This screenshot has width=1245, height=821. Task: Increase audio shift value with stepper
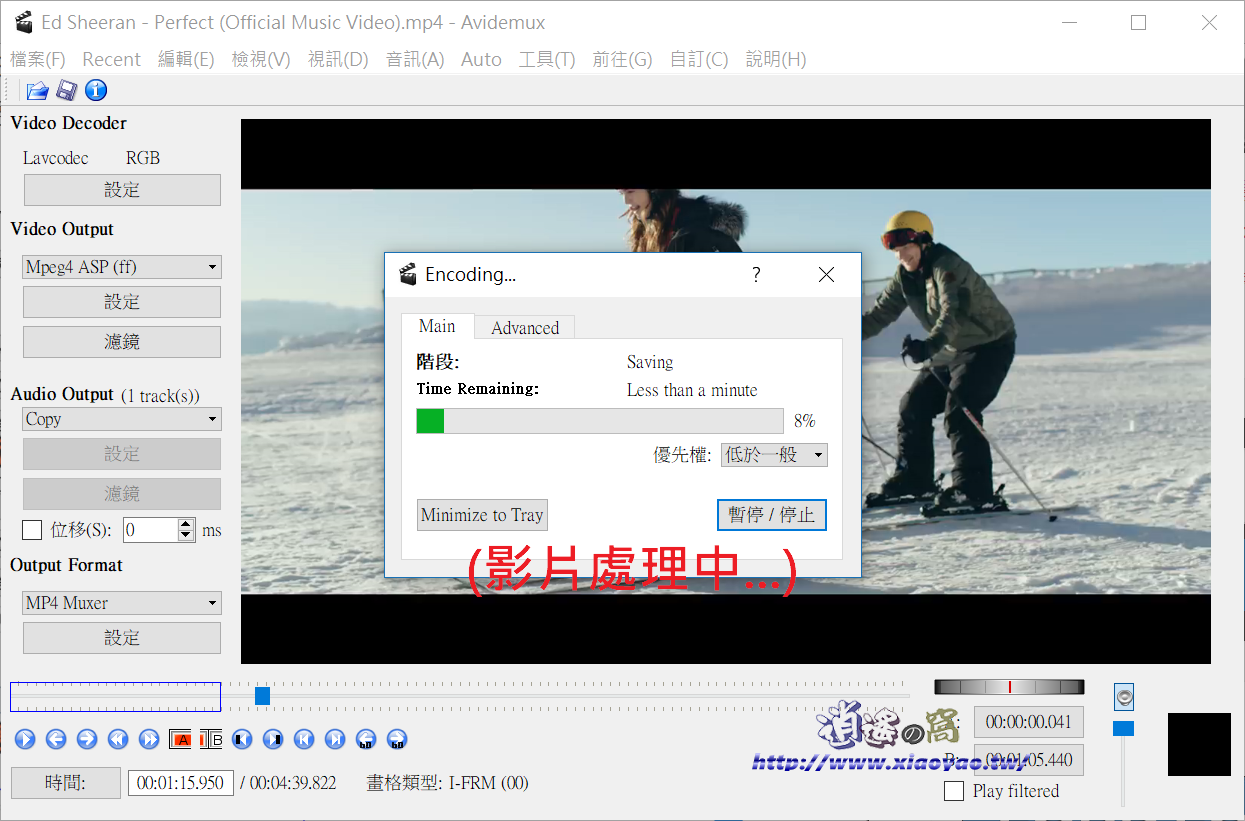186,524
